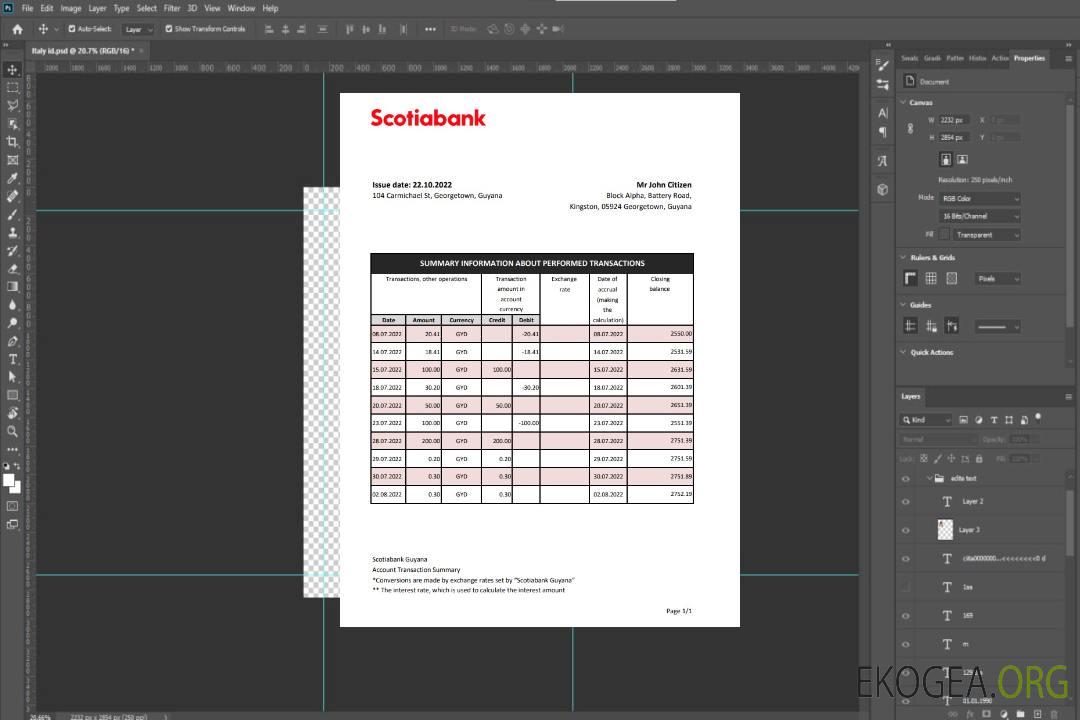Viewport: 1080px width, 720px height.
Task: Click the landscape canvas orientation icon
Action: click(x=962, y=159)
